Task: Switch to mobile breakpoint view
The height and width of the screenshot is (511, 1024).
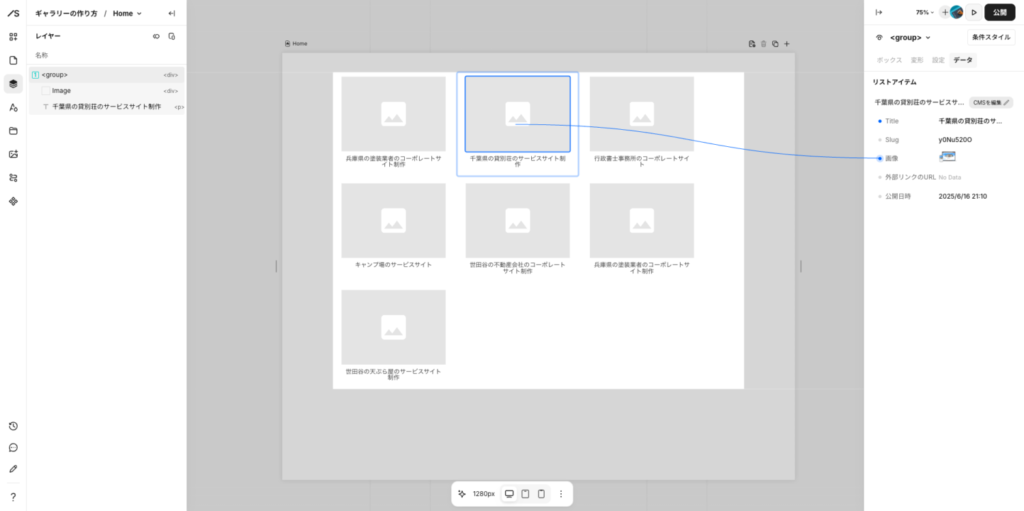Action: coord(541,494)
